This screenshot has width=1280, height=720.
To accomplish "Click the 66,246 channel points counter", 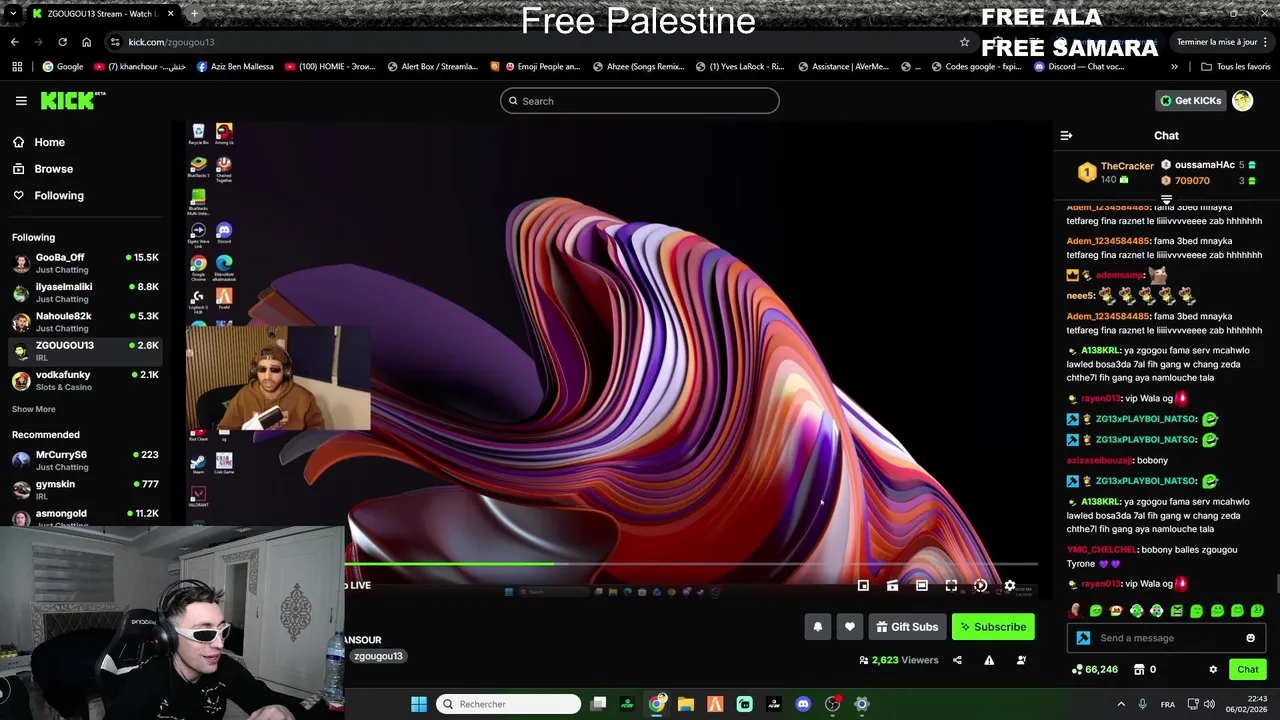I will (x=1095, y=670).
